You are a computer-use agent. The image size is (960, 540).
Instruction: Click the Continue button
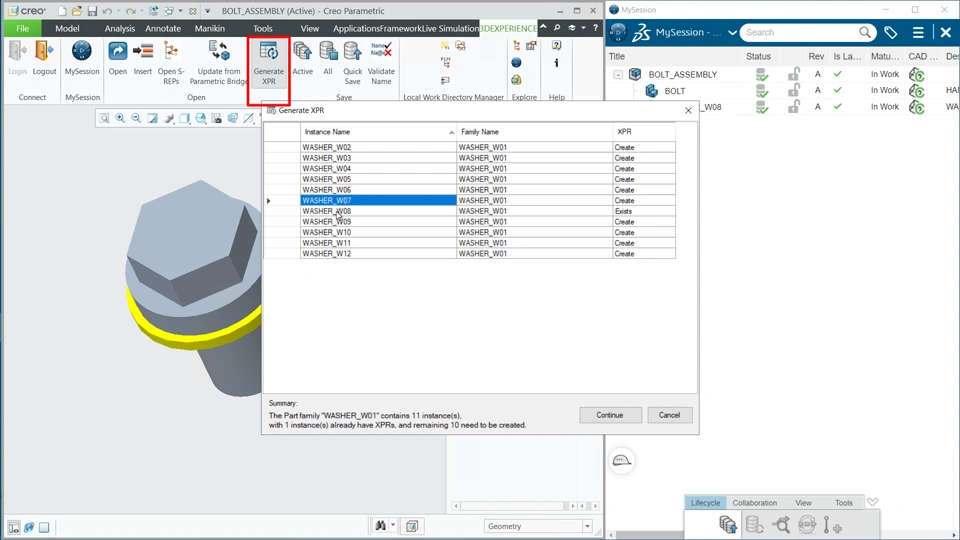coord(610,415)
